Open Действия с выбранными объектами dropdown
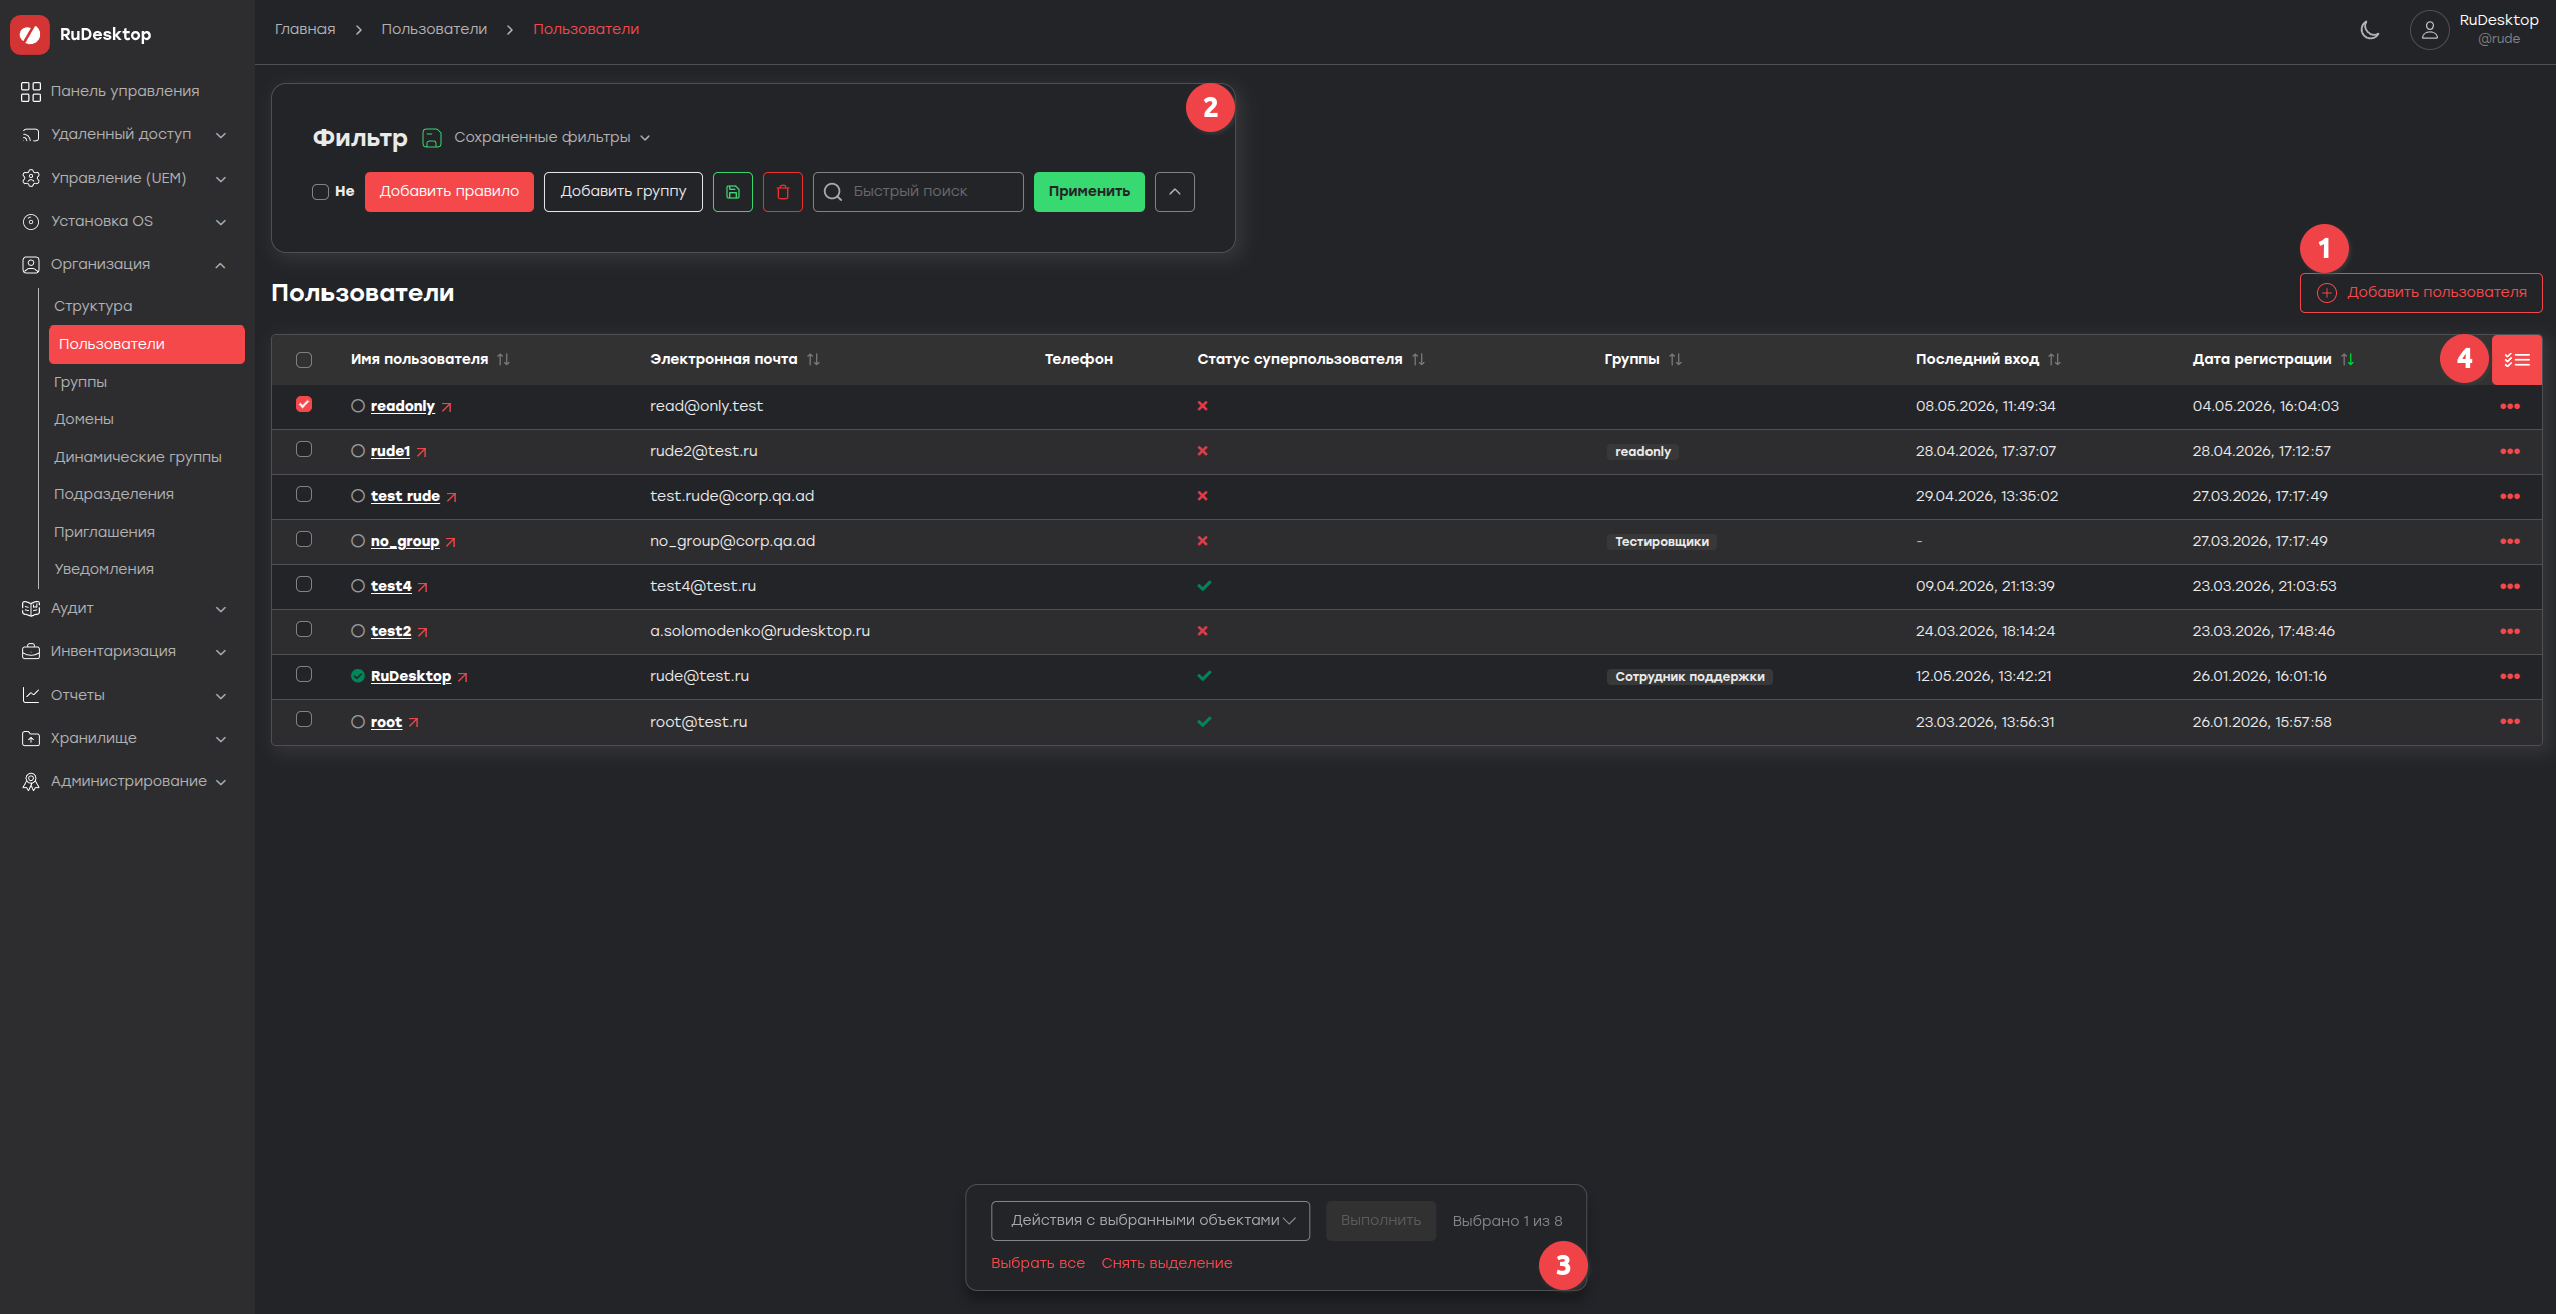Screen dimensions: 2556x1314 1150,1221
